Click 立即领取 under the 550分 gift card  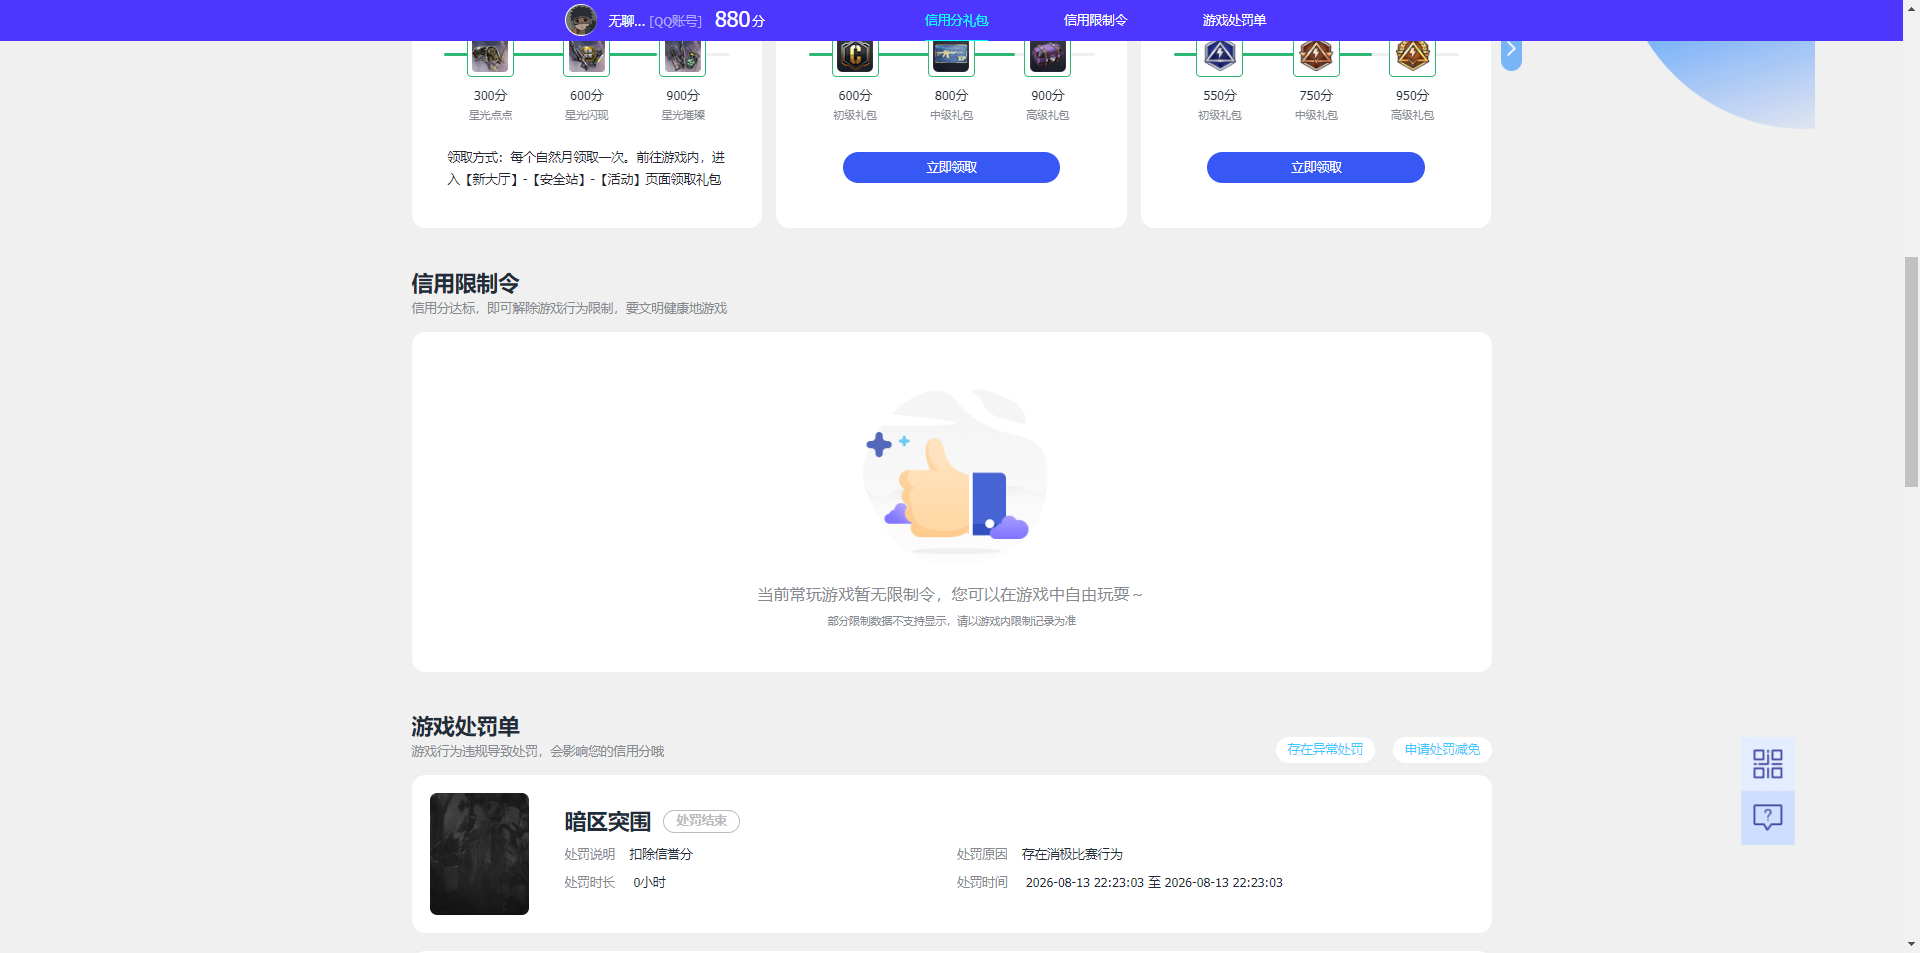(1316, 167)
